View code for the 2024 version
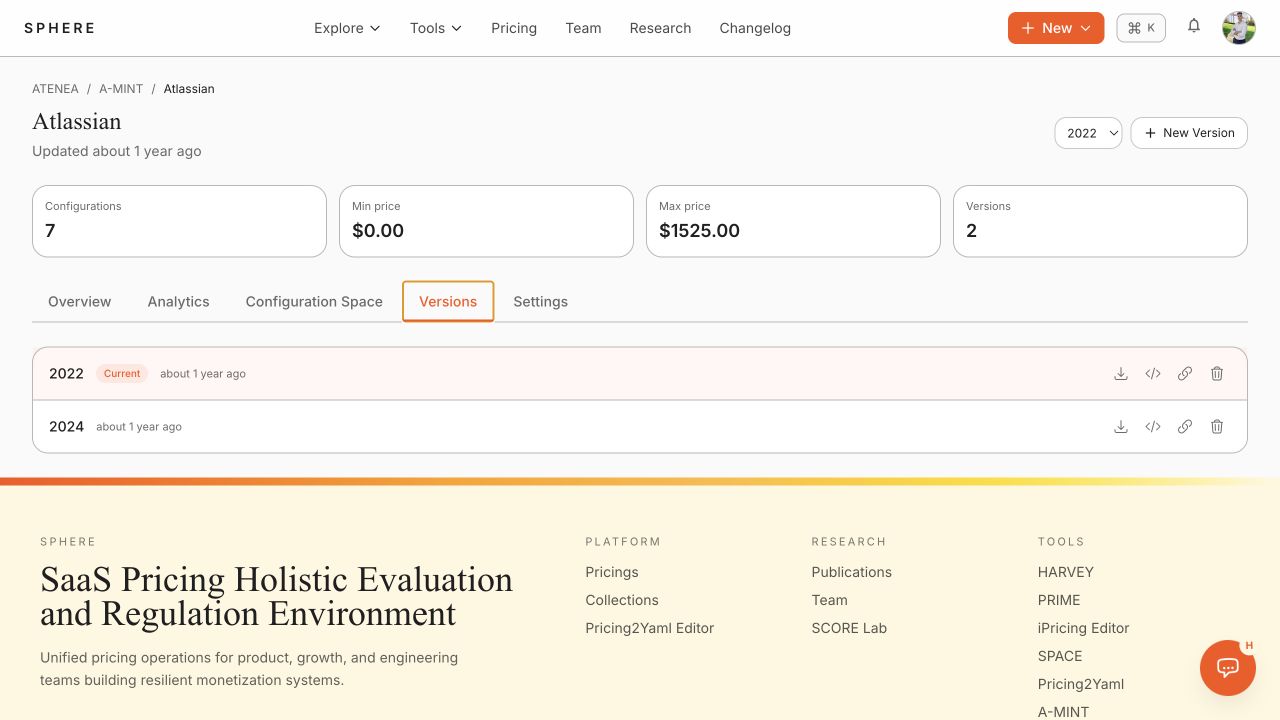 click(x=1153, y=427)
